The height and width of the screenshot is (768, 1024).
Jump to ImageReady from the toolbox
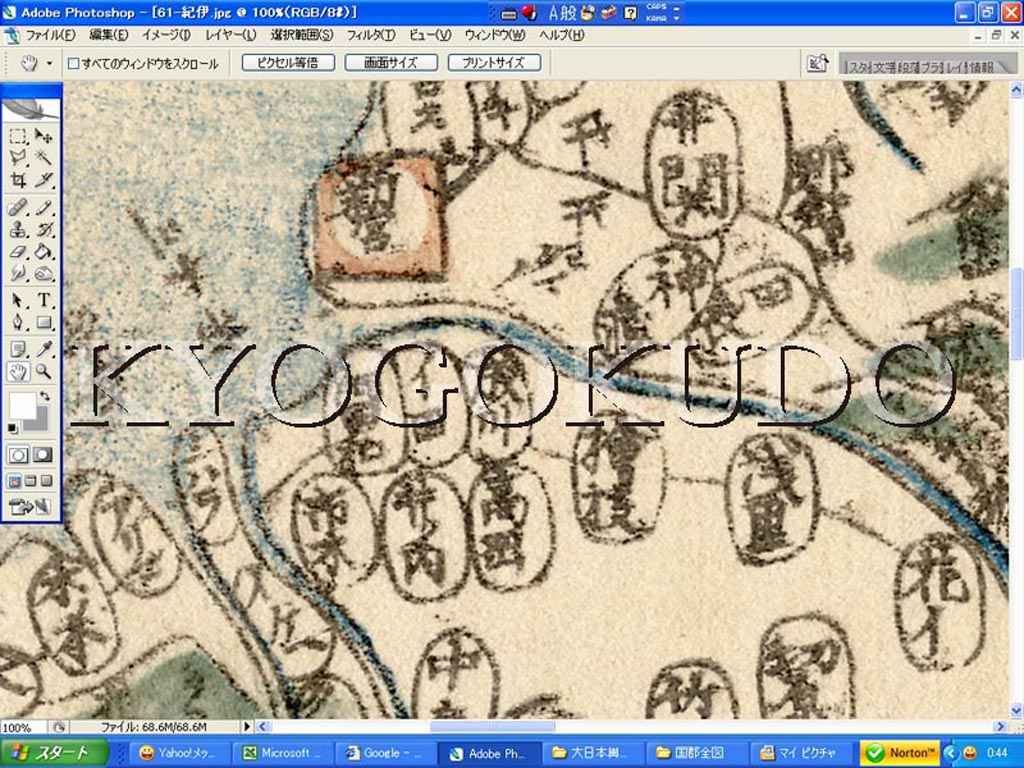(31, 506)
